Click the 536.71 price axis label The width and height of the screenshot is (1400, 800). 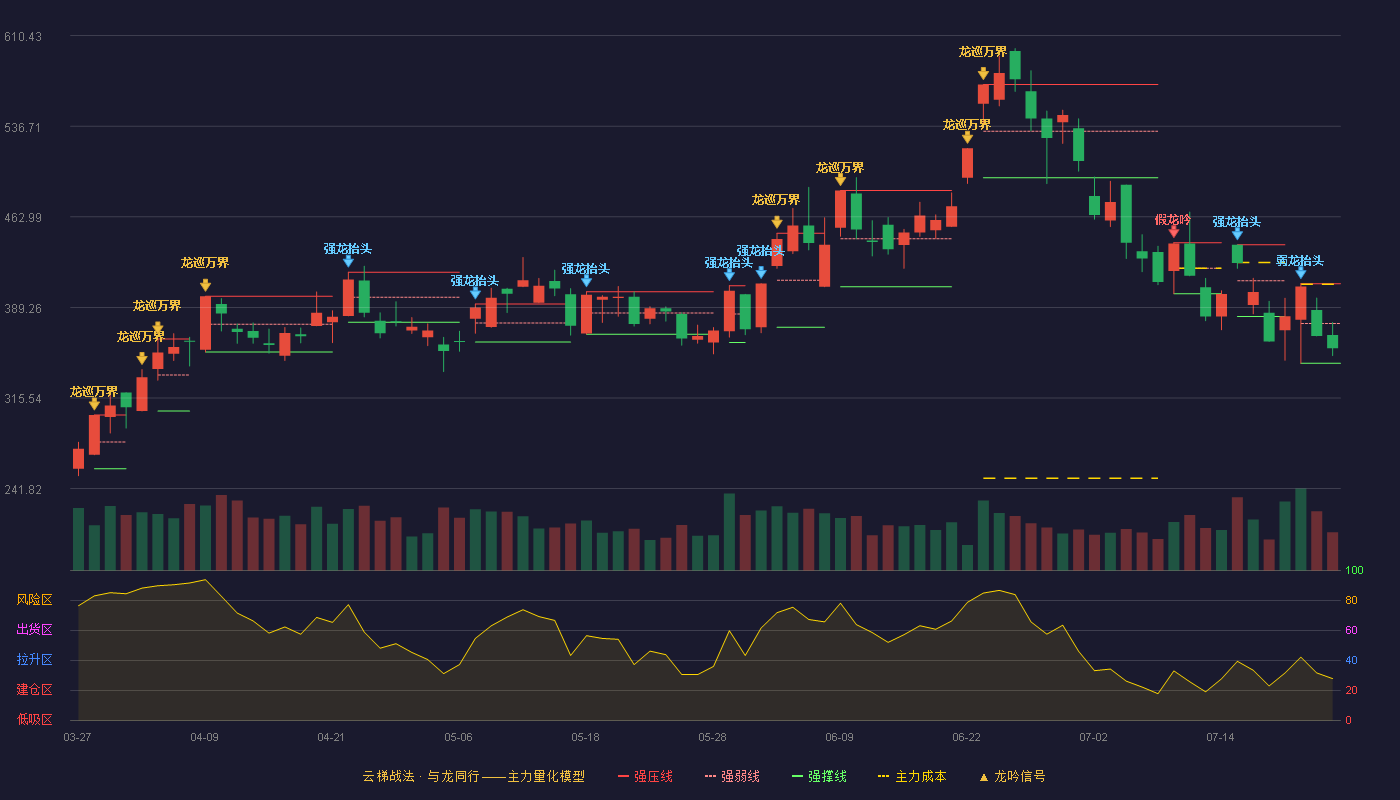point(23,127)
